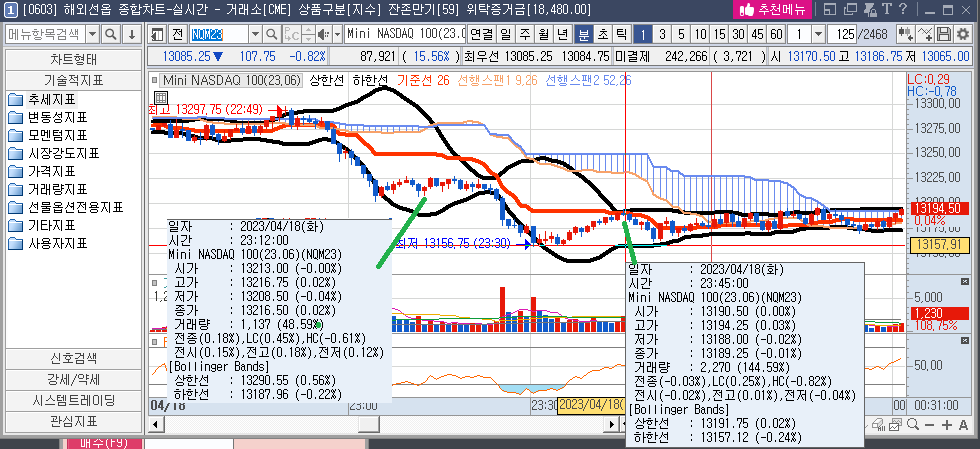Screen dimensions: 980x449
Task: Expand the 모멘텀지표 folder
Action: (x=47, y=135)
